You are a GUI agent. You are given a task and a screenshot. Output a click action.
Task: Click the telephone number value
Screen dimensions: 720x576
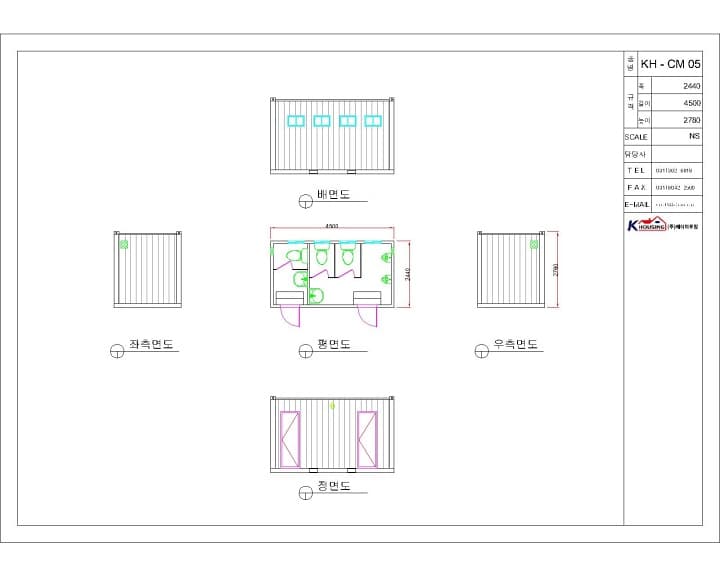pos(674,171)
